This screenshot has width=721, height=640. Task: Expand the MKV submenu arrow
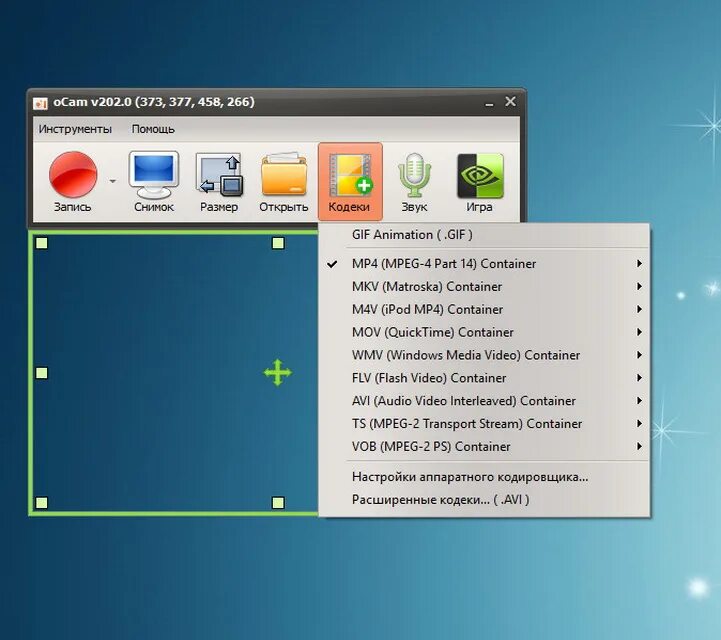coord(639,286)
